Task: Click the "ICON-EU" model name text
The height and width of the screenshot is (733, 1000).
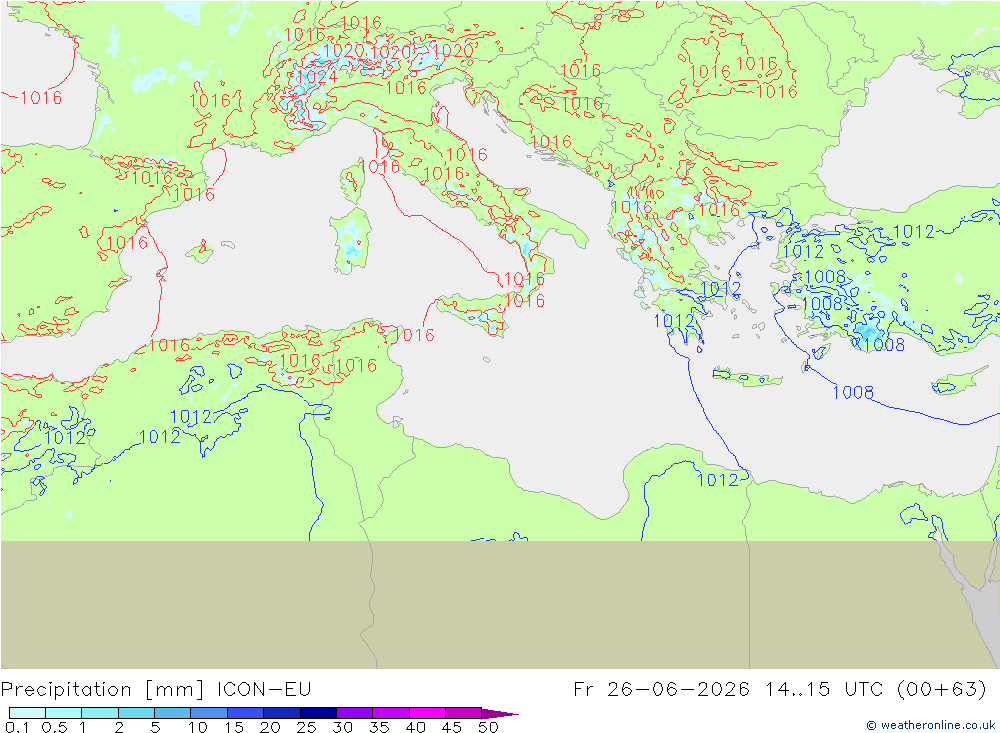Action: click(264, 689)
